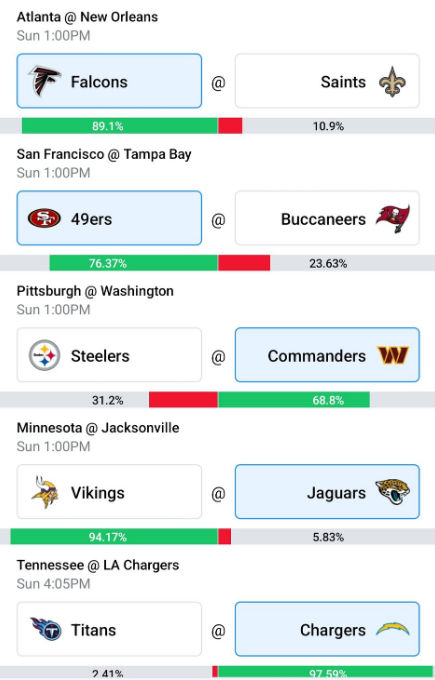Select the Steelers pick button
435x680 pixels.
tap(109, 355)
